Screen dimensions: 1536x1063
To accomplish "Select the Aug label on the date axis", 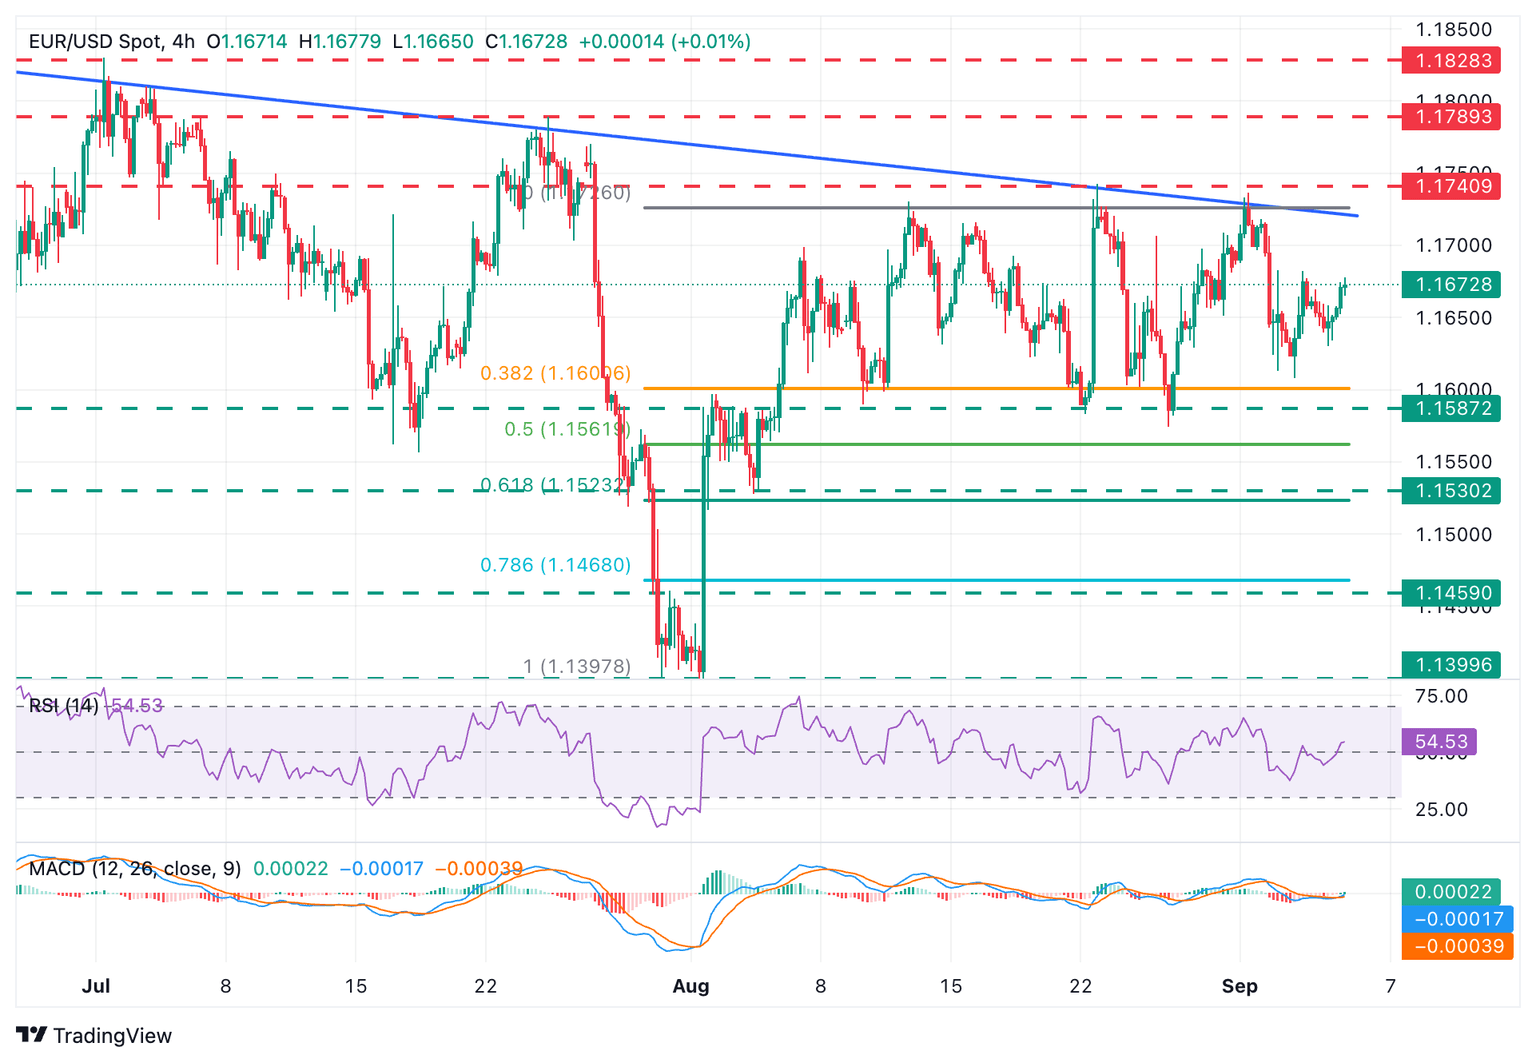I will 692,986.
